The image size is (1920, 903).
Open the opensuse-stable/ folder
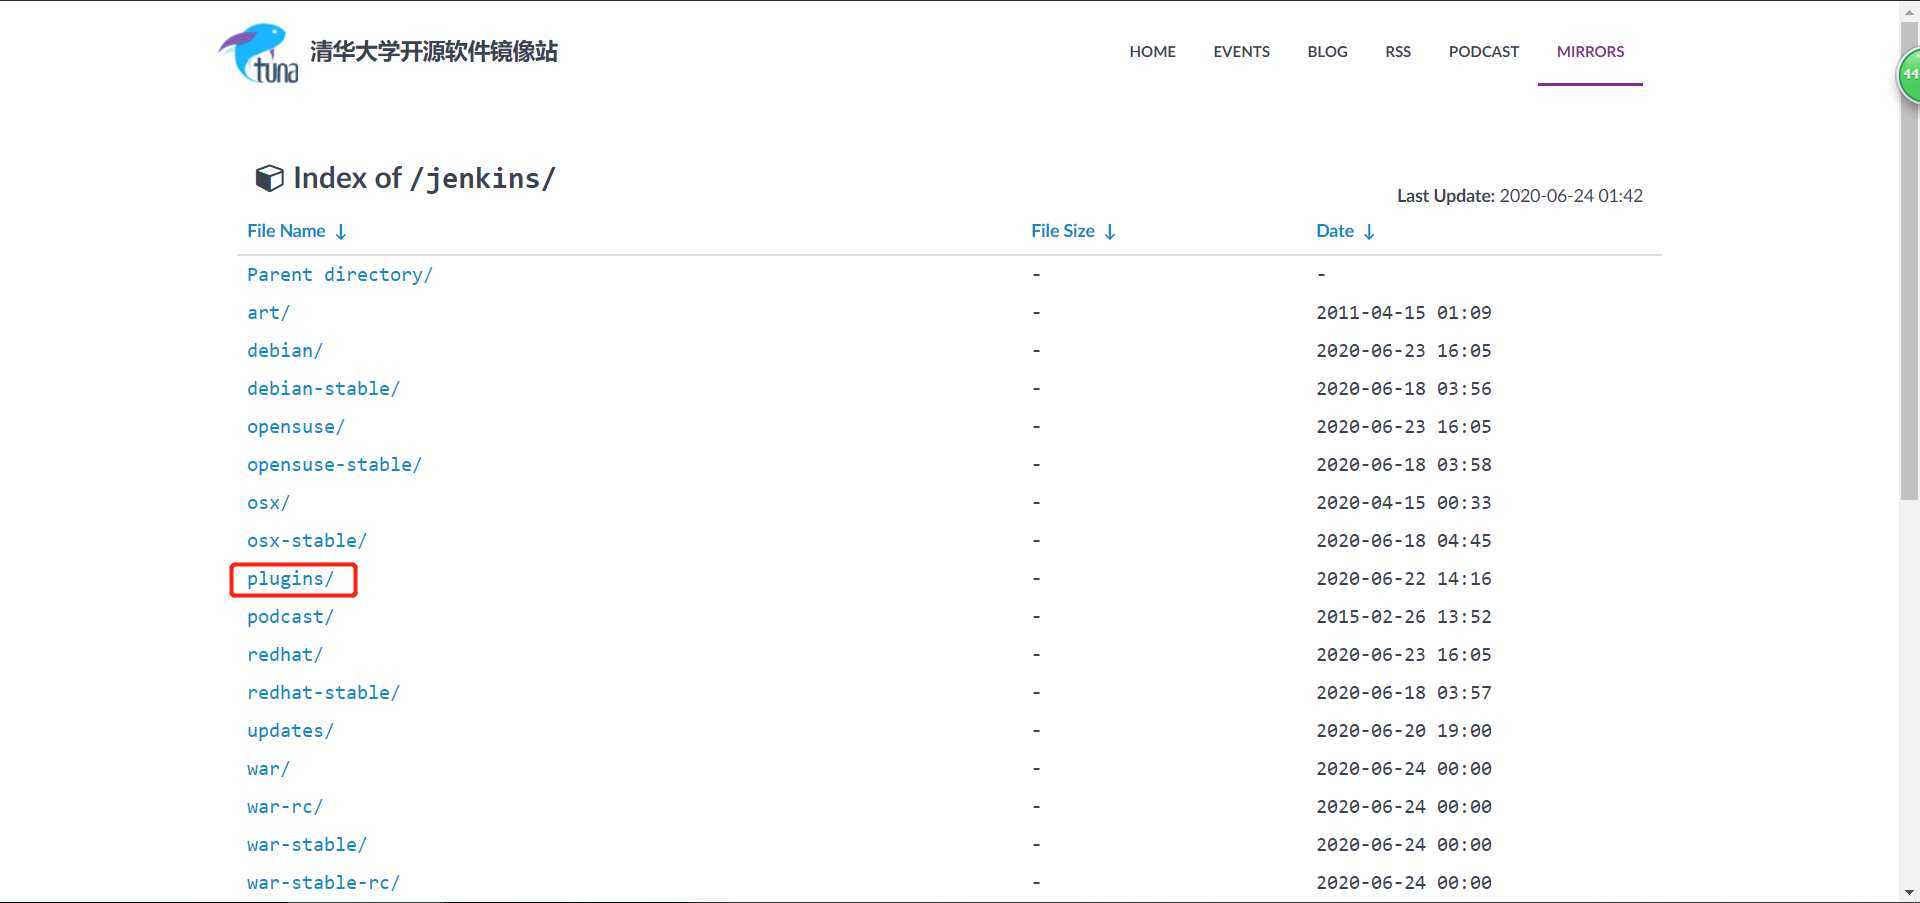point(334,465)
